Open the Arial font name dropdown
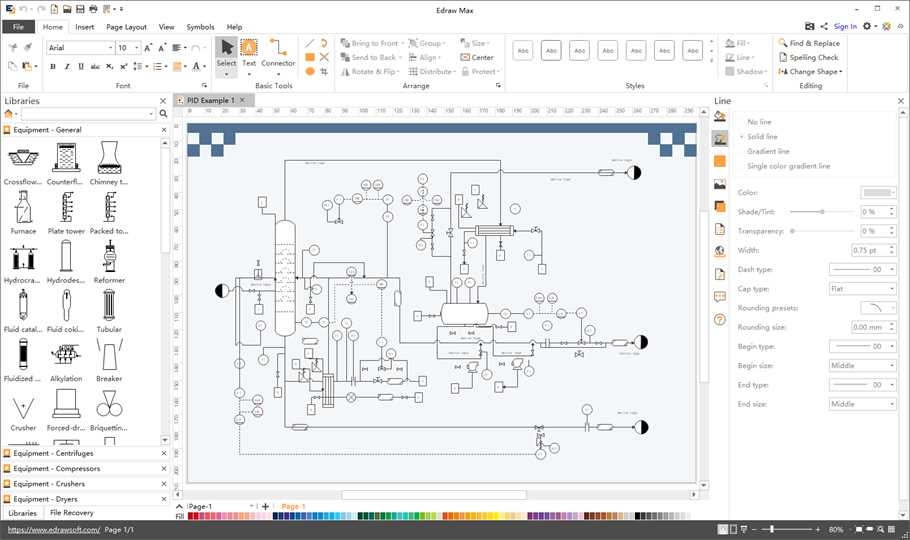910x540 pixels. pyautogui.click(x=110, y=48)
